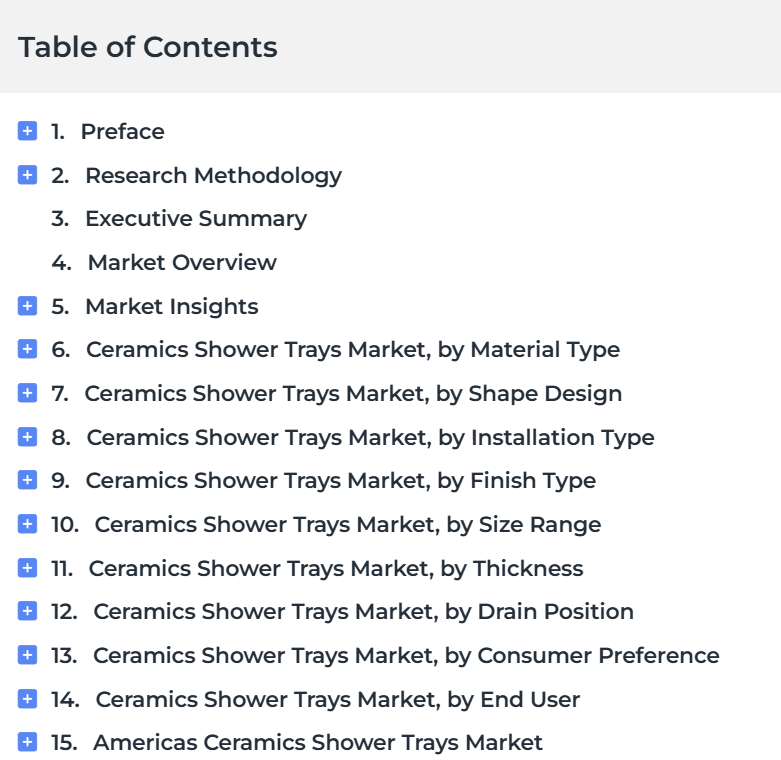Click plus icon beside Drain Position chapter

click(27, 611)
